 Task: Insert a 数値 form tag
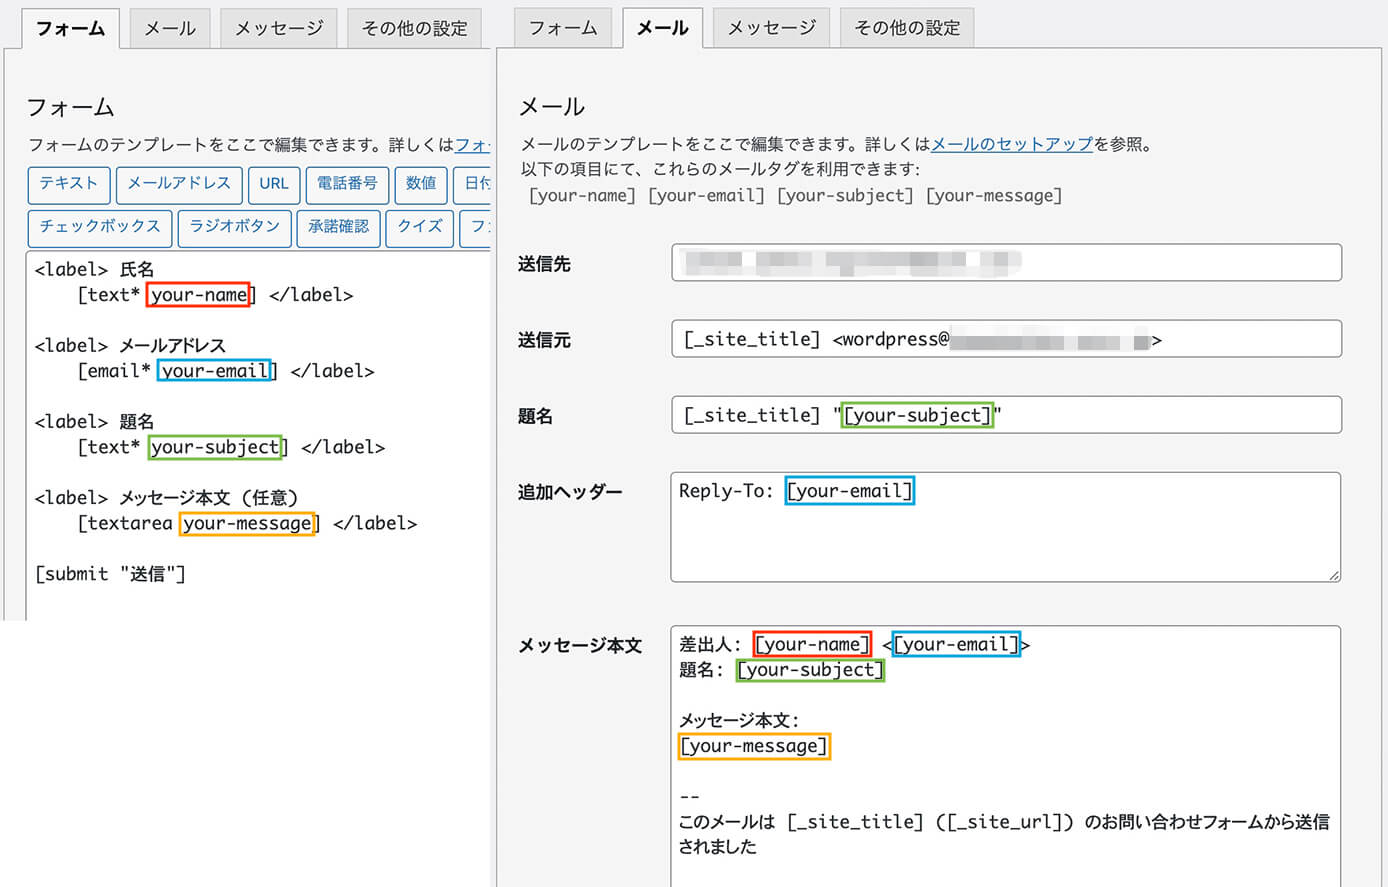tap(421, 184)
